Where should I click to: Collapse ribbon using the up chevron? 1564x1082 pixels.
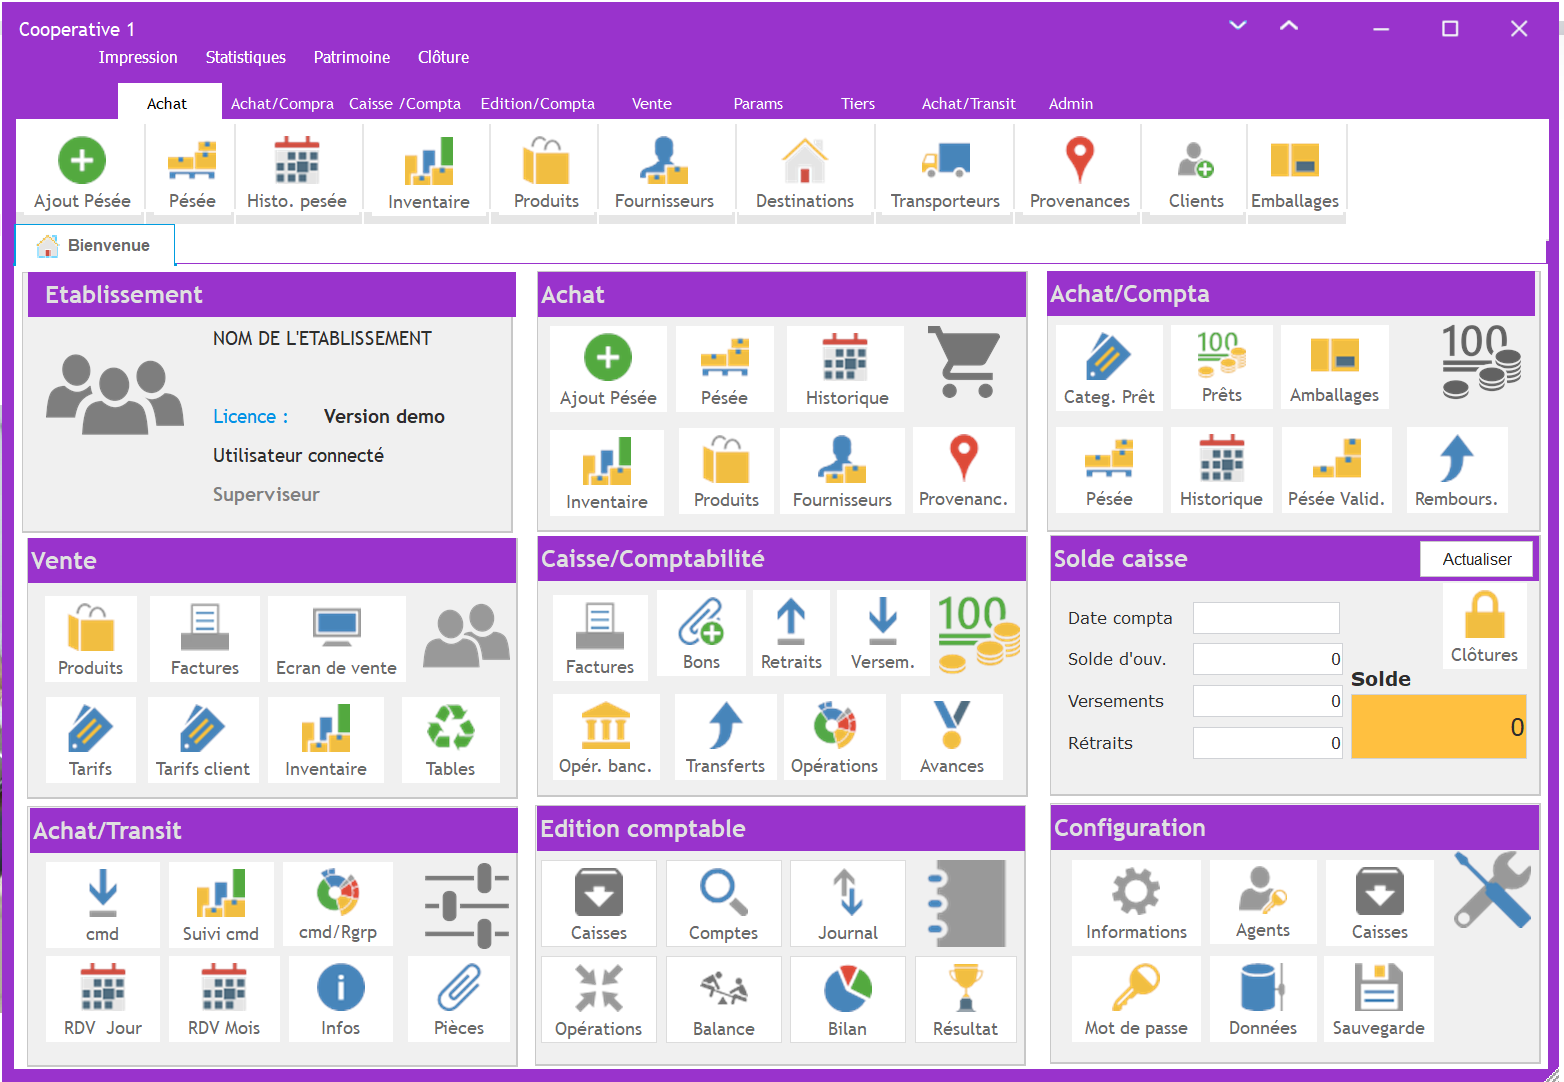1289,26
